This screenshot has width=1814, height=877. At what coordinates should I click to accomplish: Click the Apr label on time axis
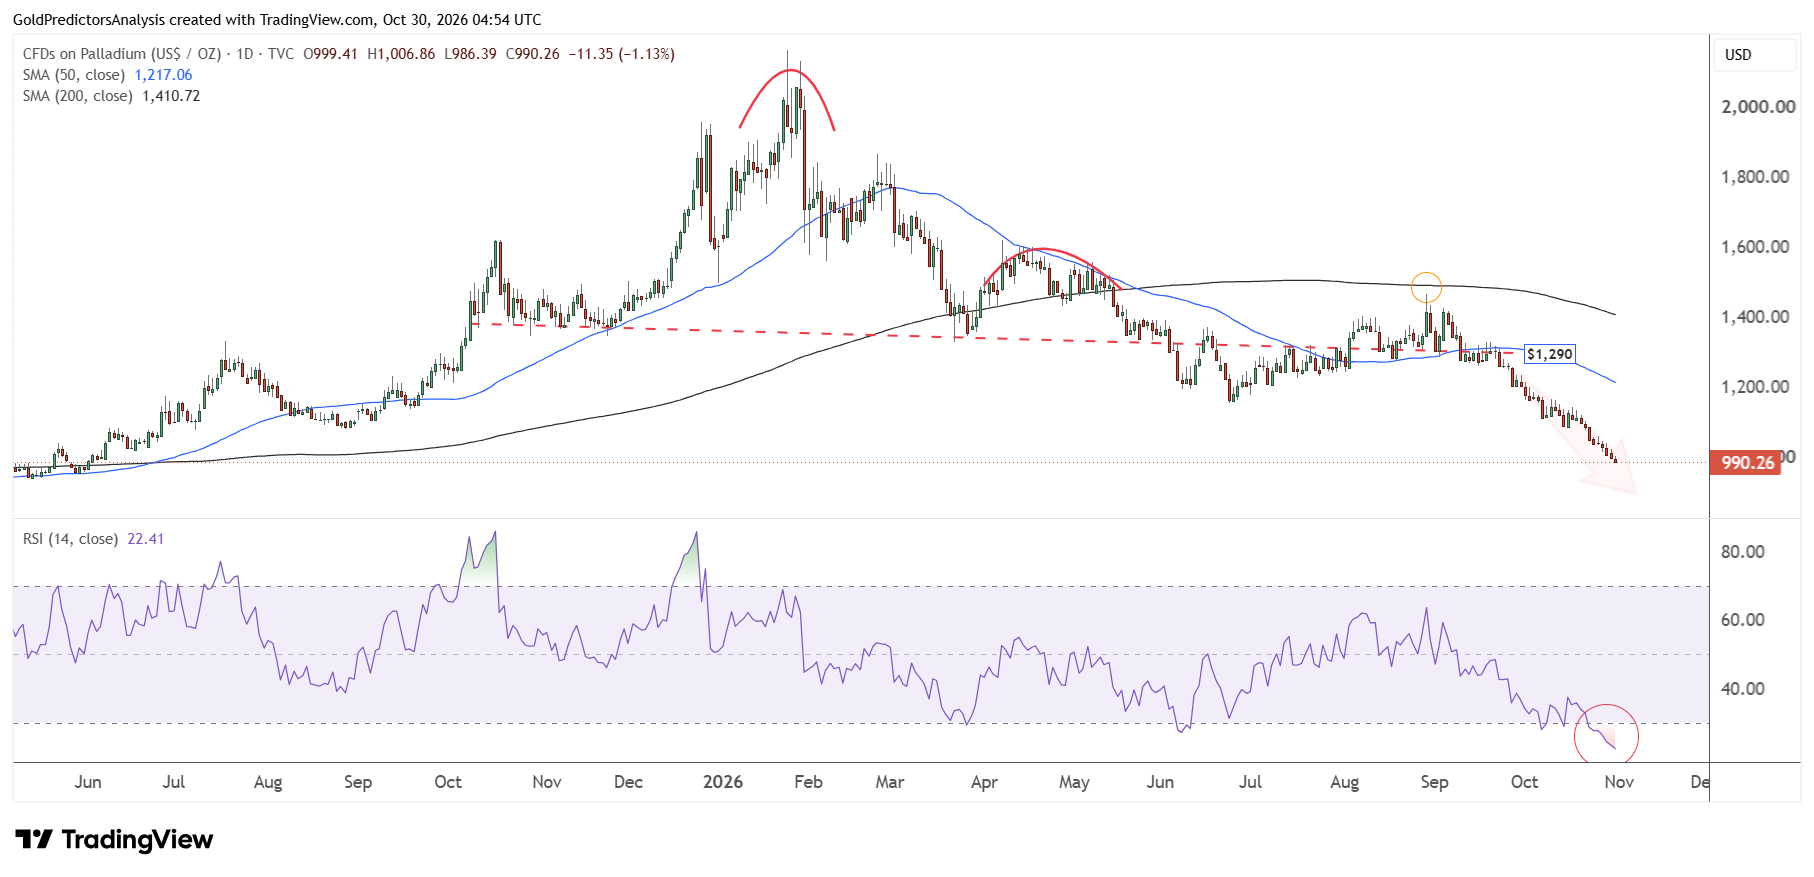tap(984, 782)
